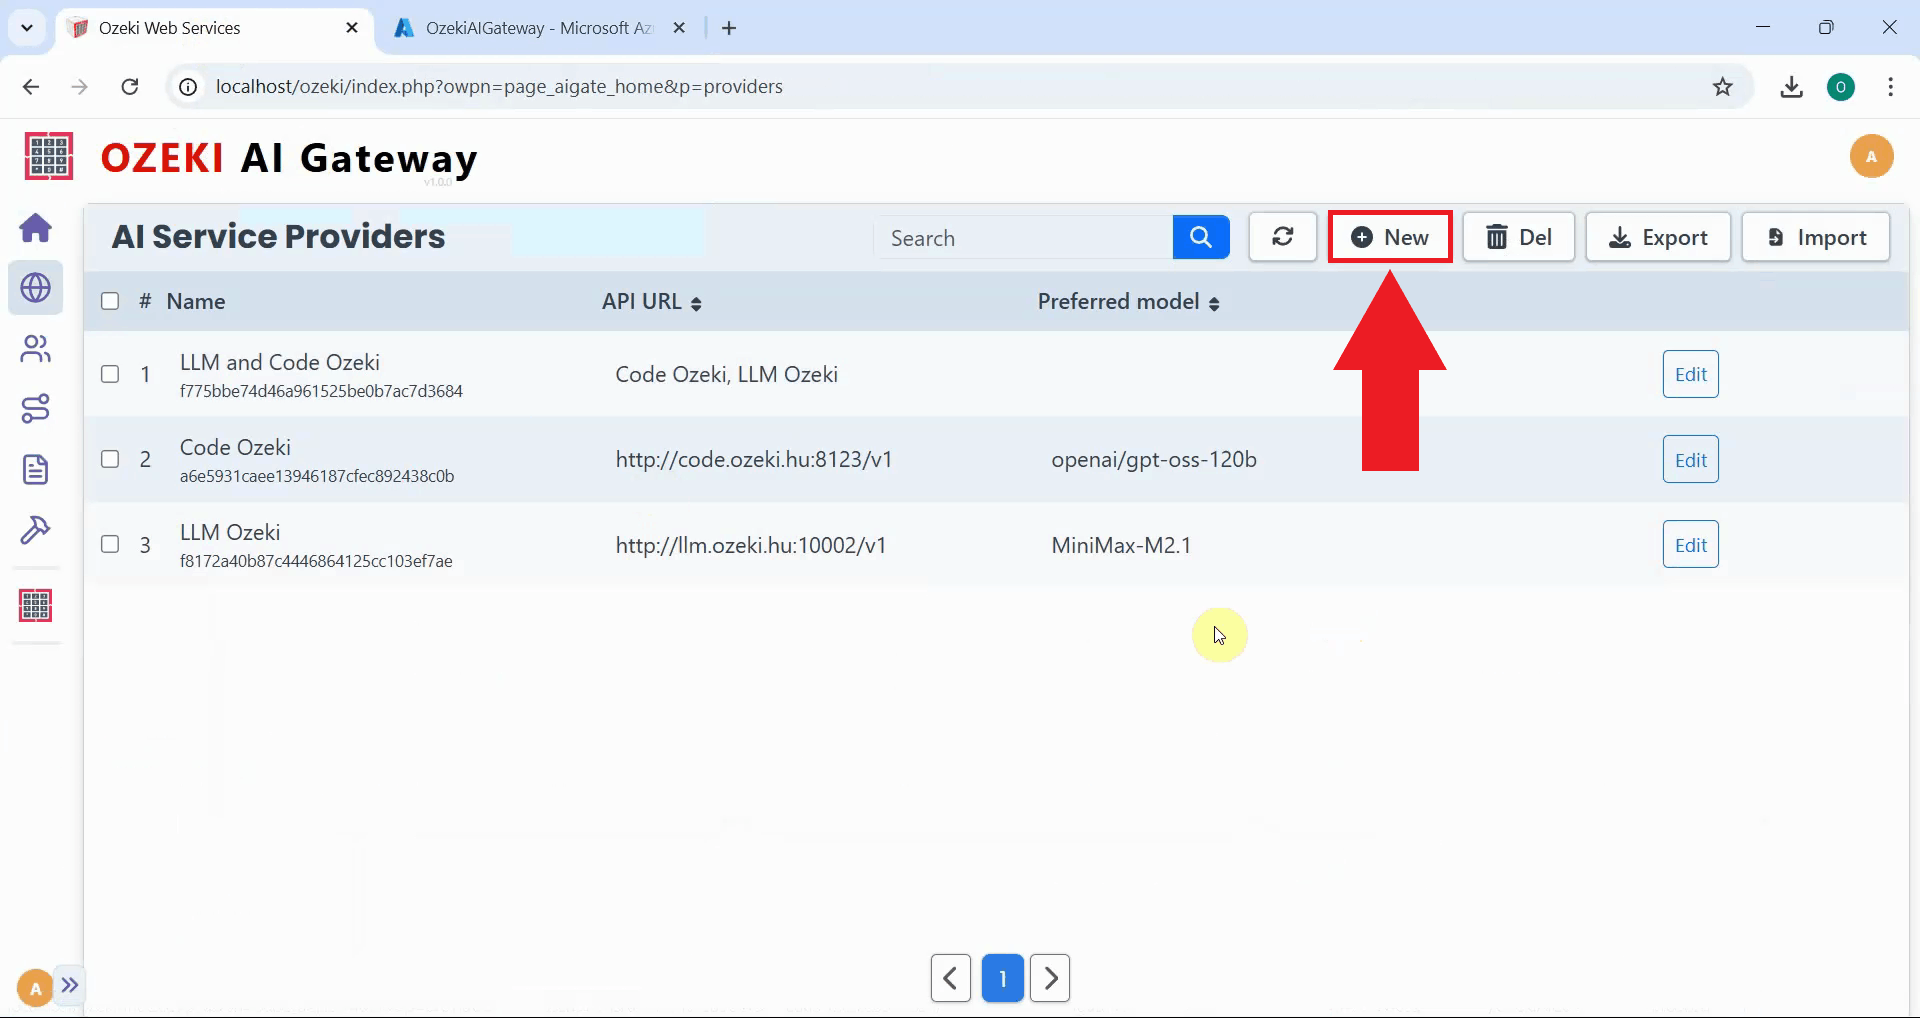Click the hammer tools icon in sidebar

(36, 531)
